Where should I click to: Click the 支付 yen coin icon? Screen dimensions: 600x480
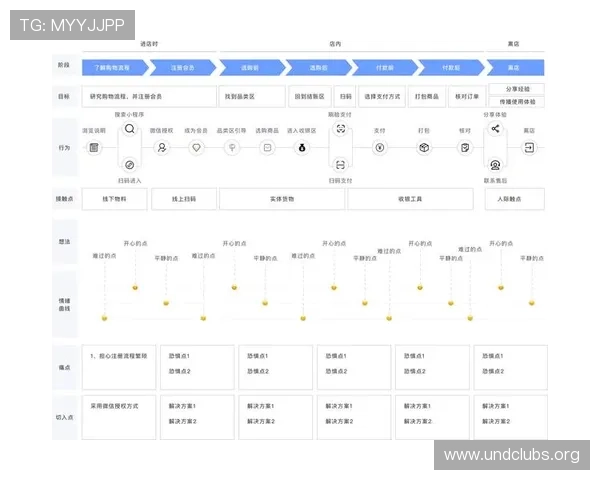click(x=380, y=147)
